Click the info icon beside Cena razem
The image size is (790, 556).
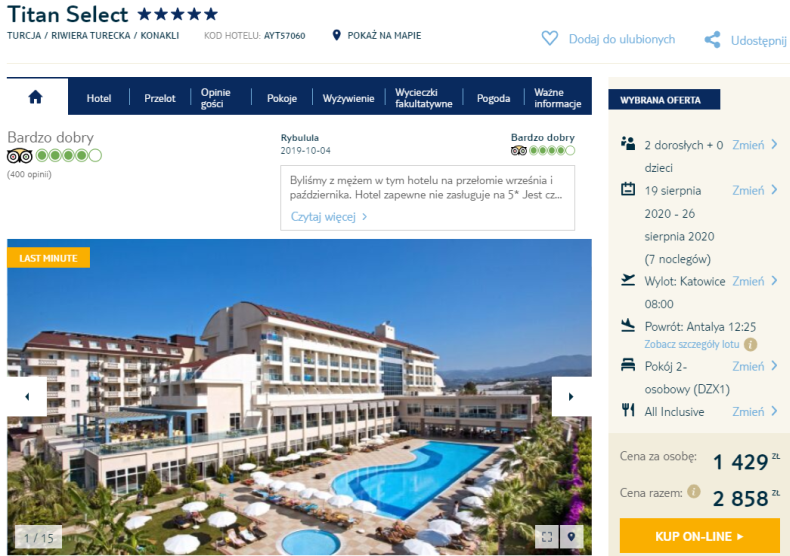694,491
